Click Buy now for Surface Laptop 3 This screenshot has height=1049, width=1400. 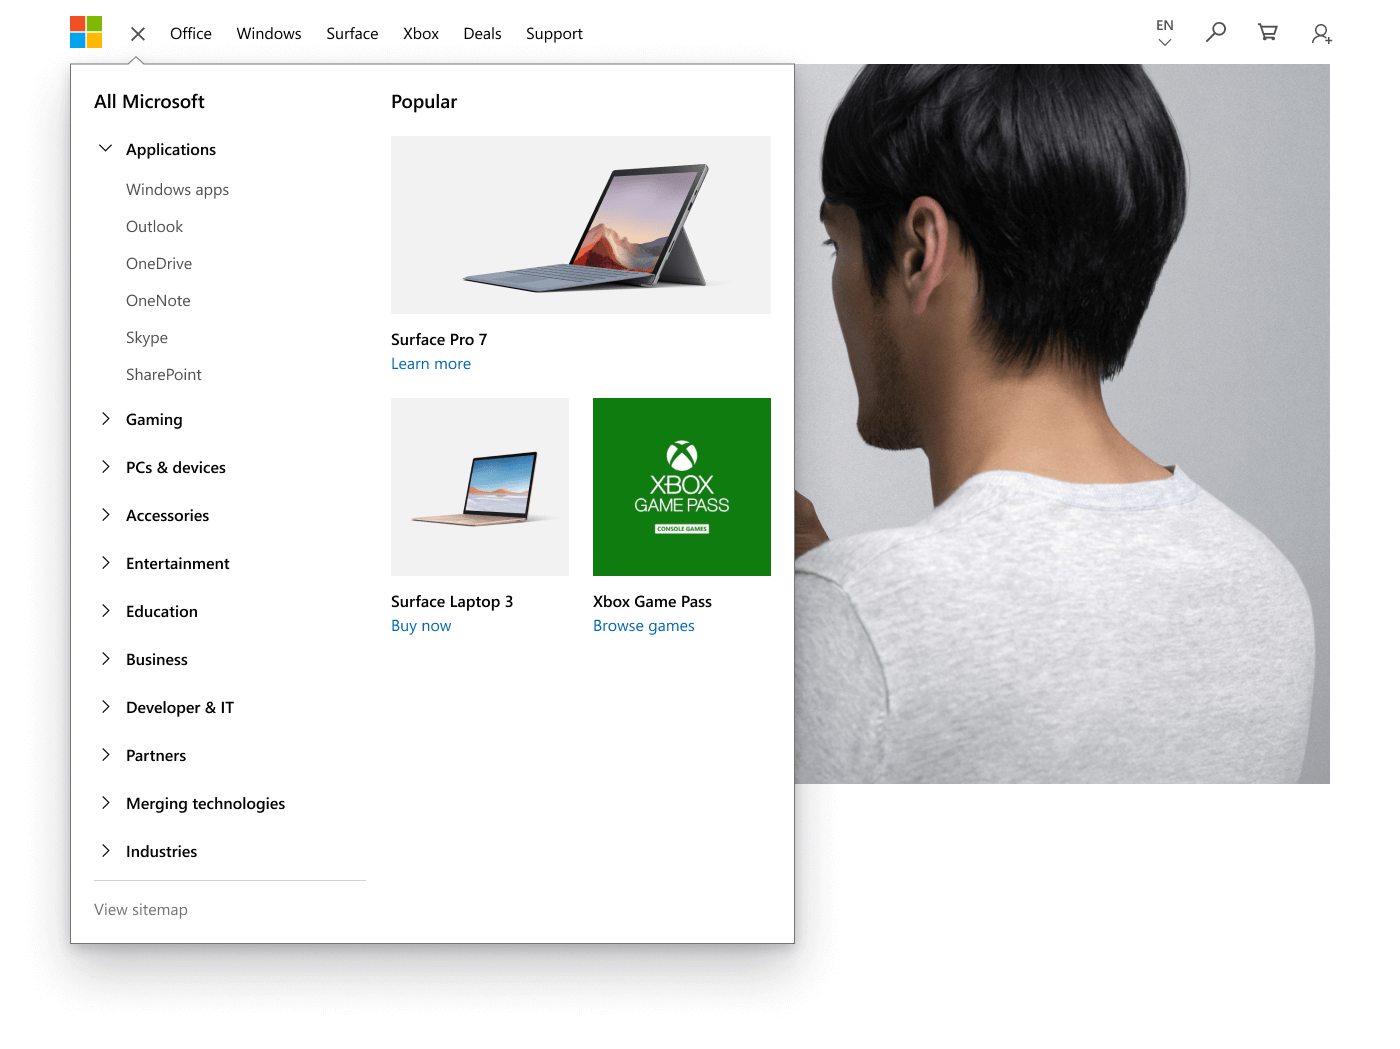(421, 626)
